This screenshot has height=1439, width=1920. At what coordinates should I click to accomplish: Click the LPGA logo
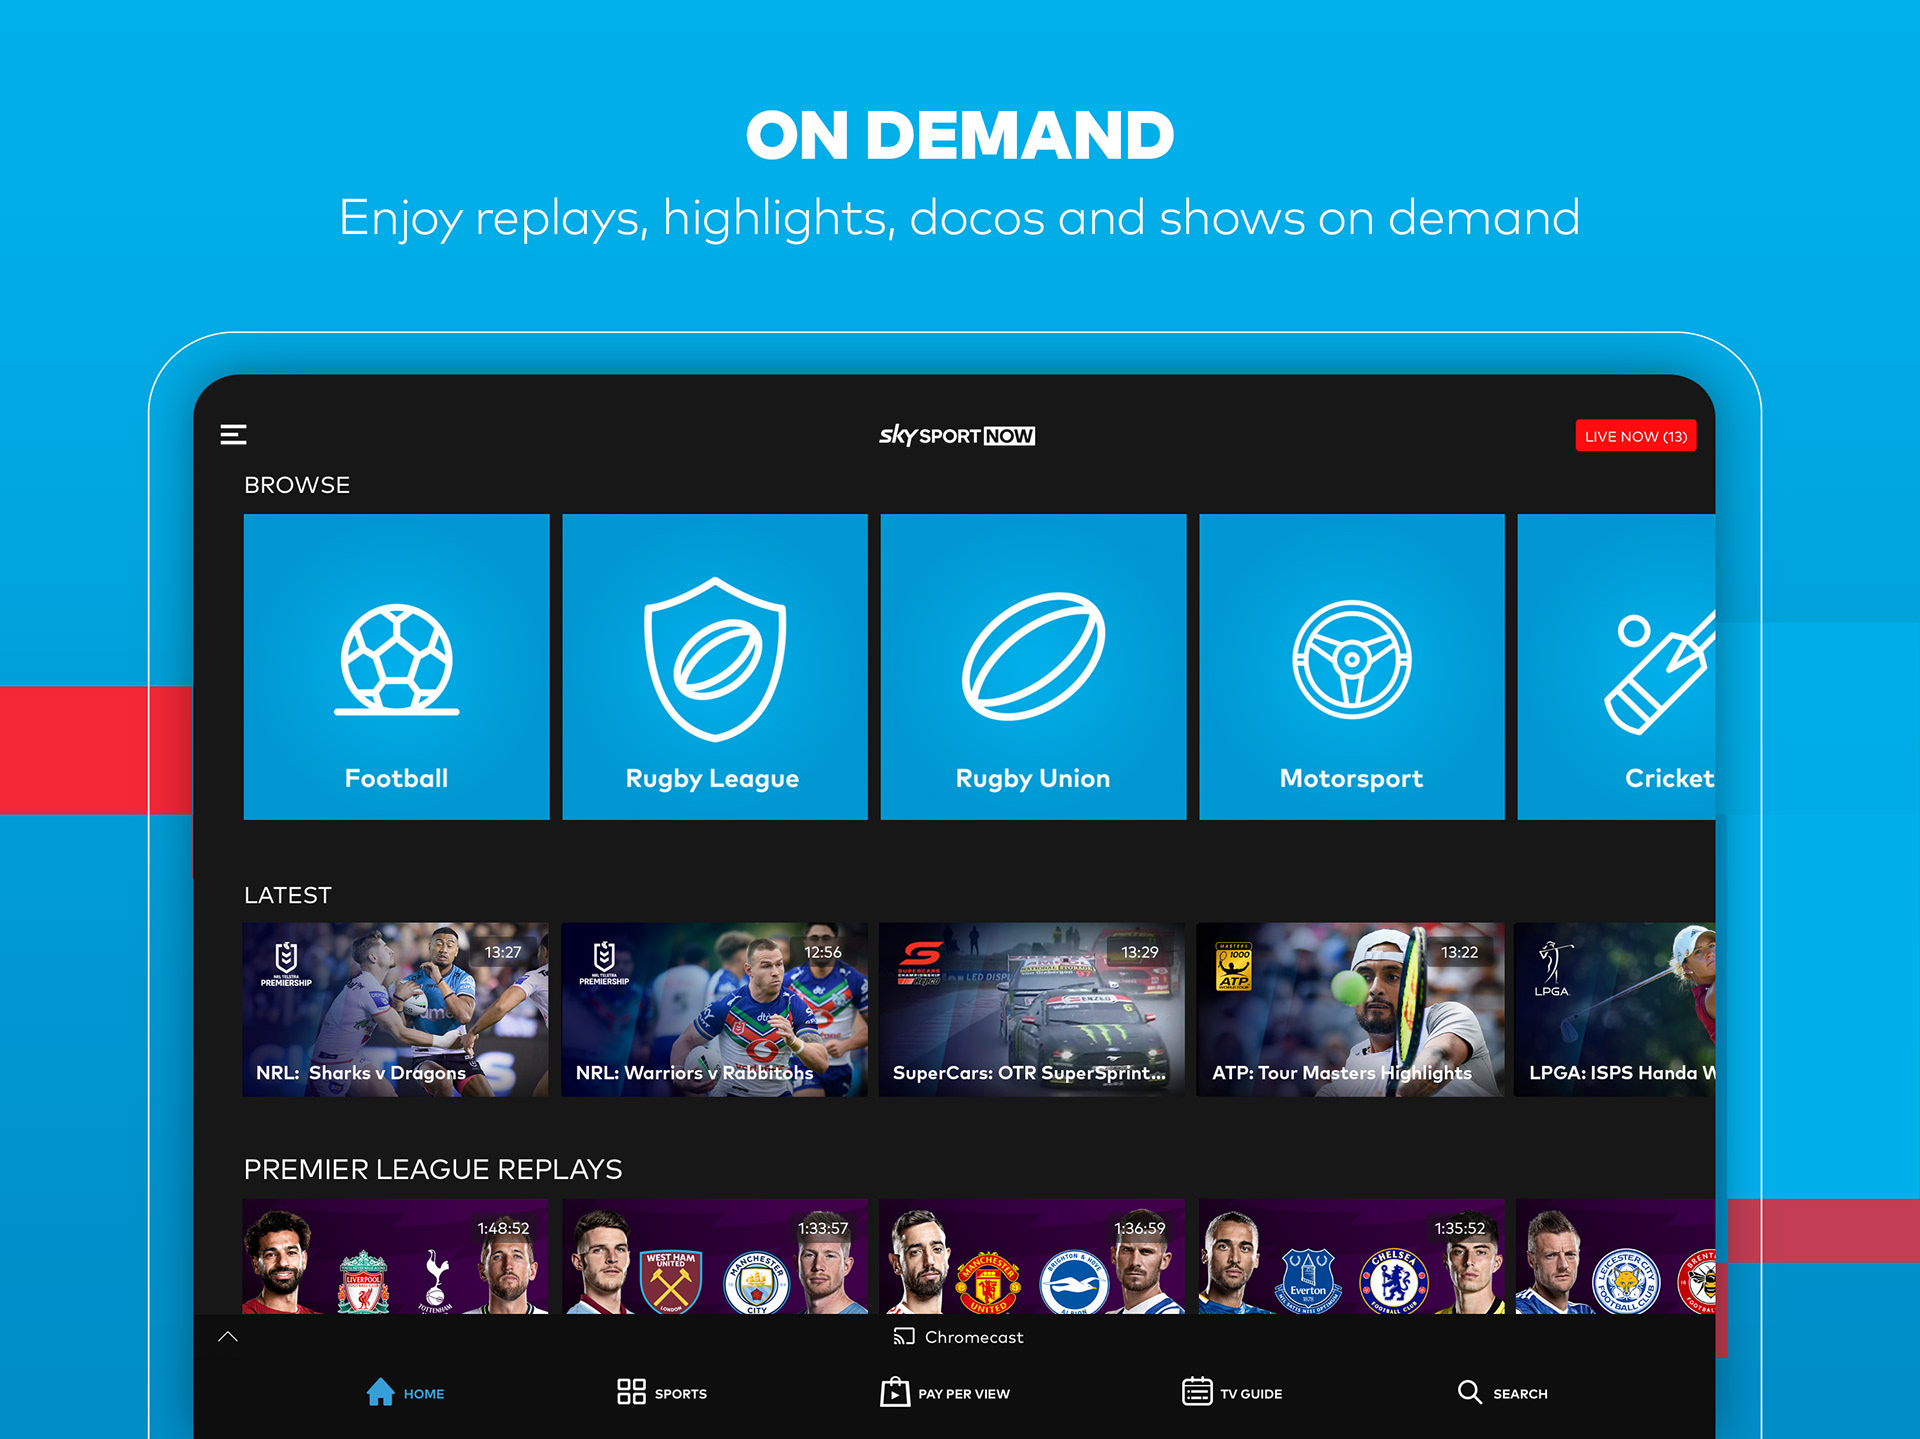pyautogui.click(x=1552, y=969)
